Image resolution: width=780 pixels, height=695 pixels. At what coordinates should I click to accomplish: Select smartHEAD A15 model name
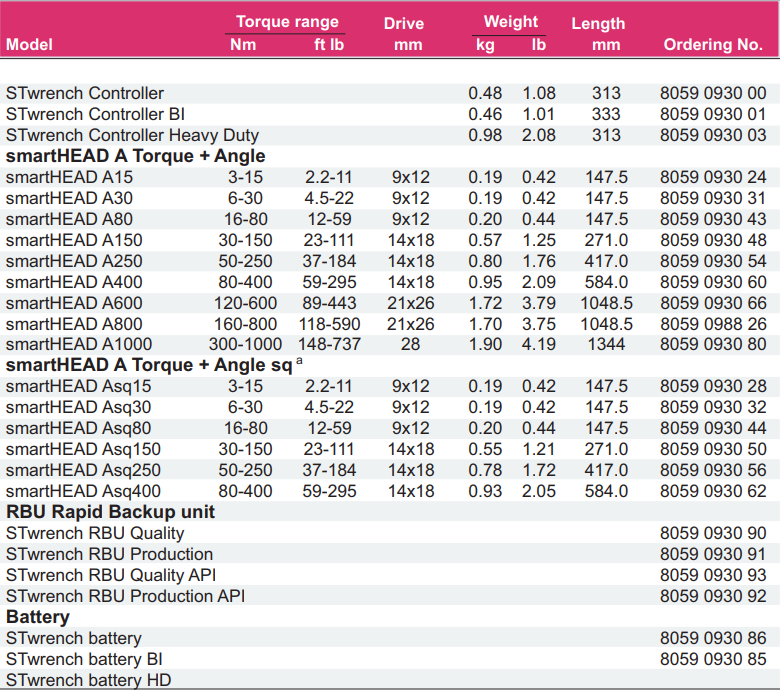tap(69, 177)
